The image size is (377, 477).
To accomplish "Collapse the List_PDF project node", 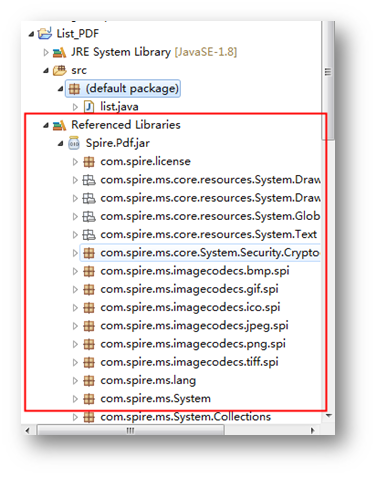I will click(31, 34).
